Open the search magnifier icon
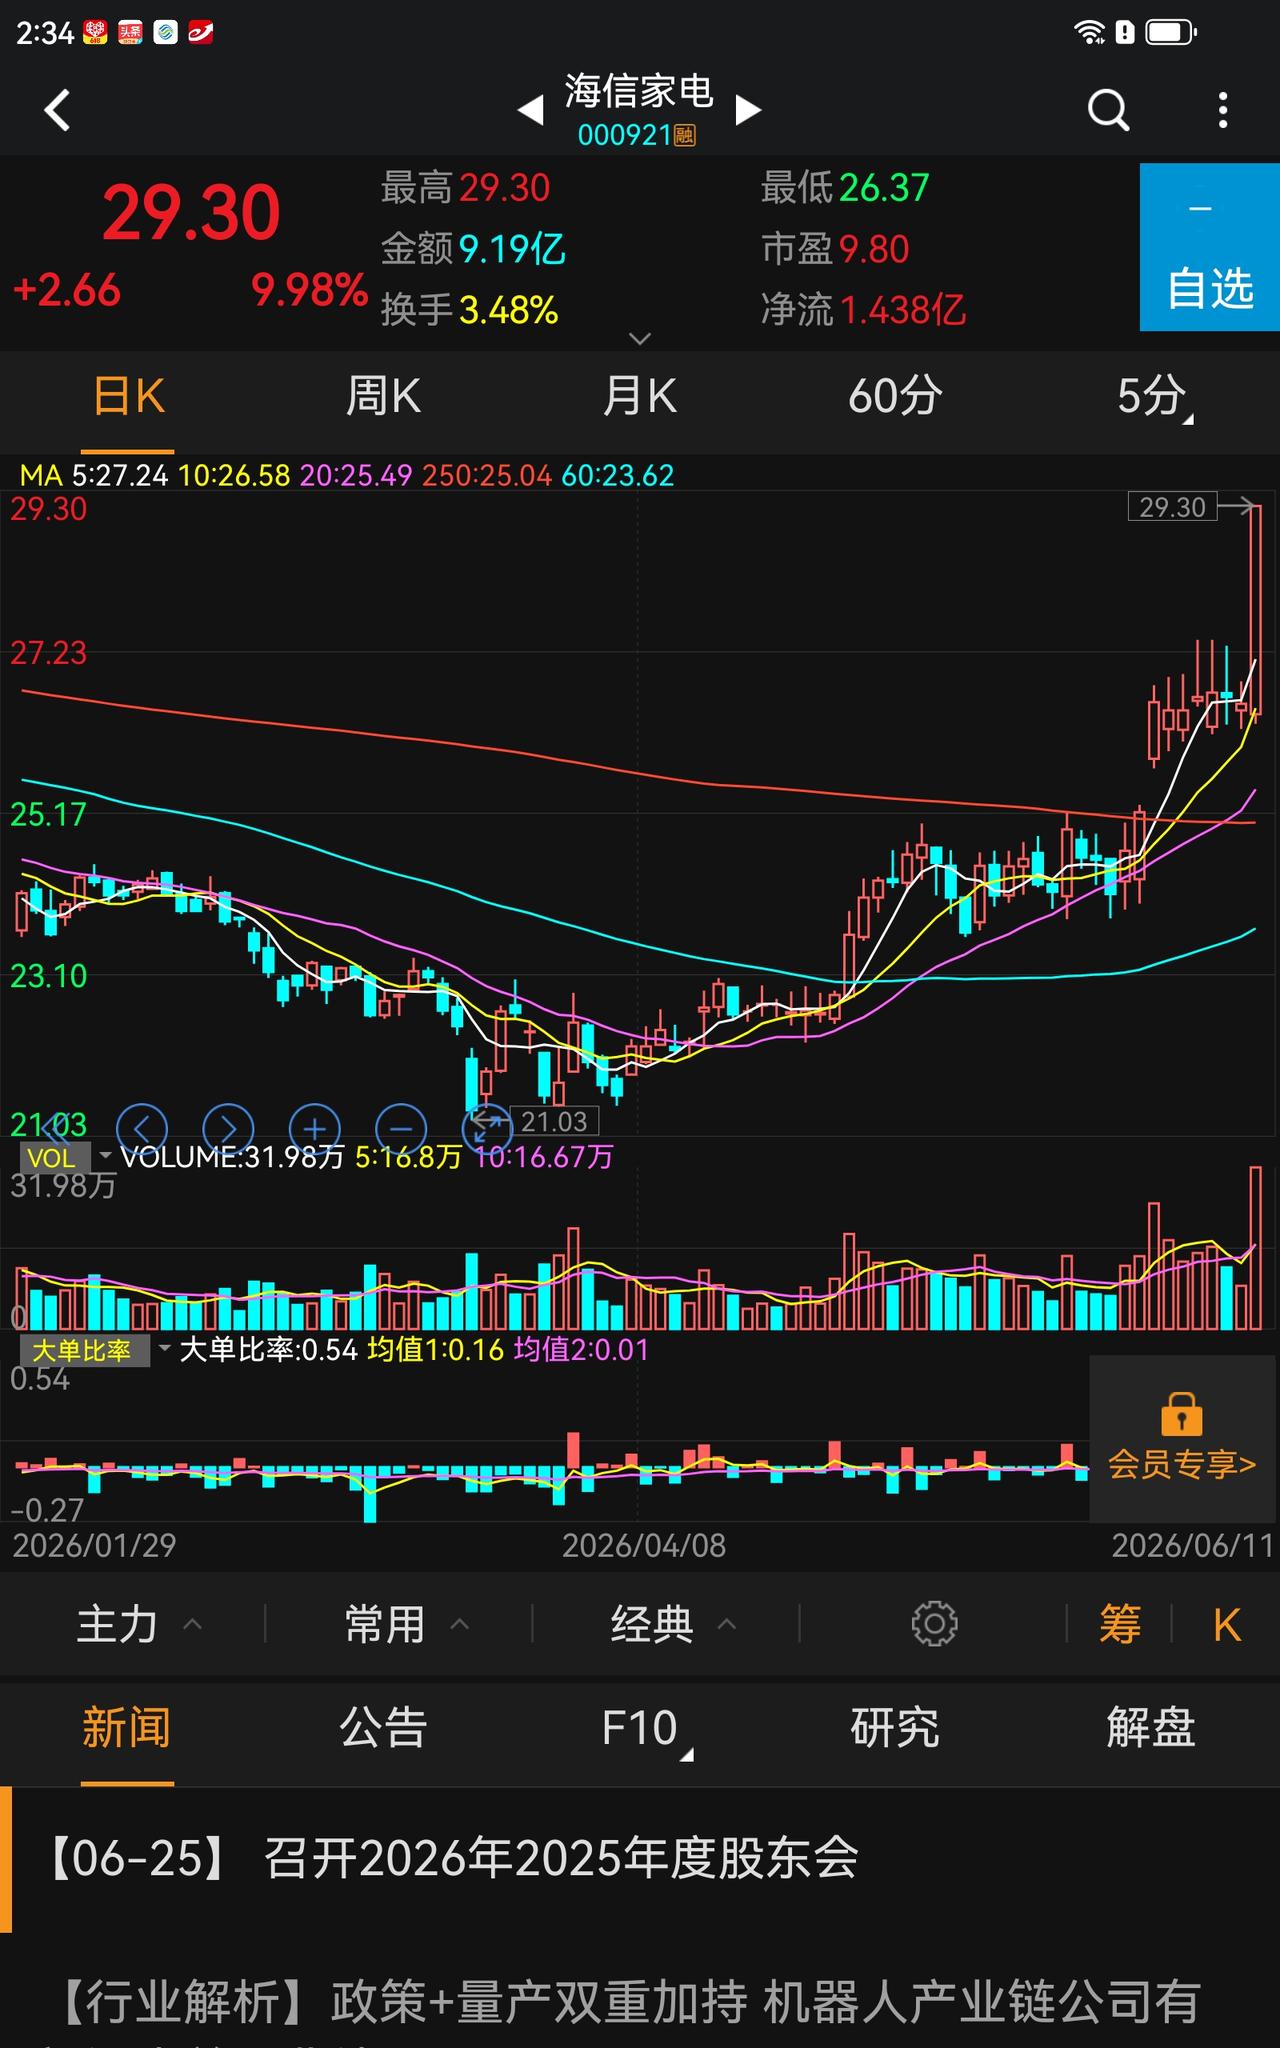This screenshot has height=2048, width=1280. 1108,110
